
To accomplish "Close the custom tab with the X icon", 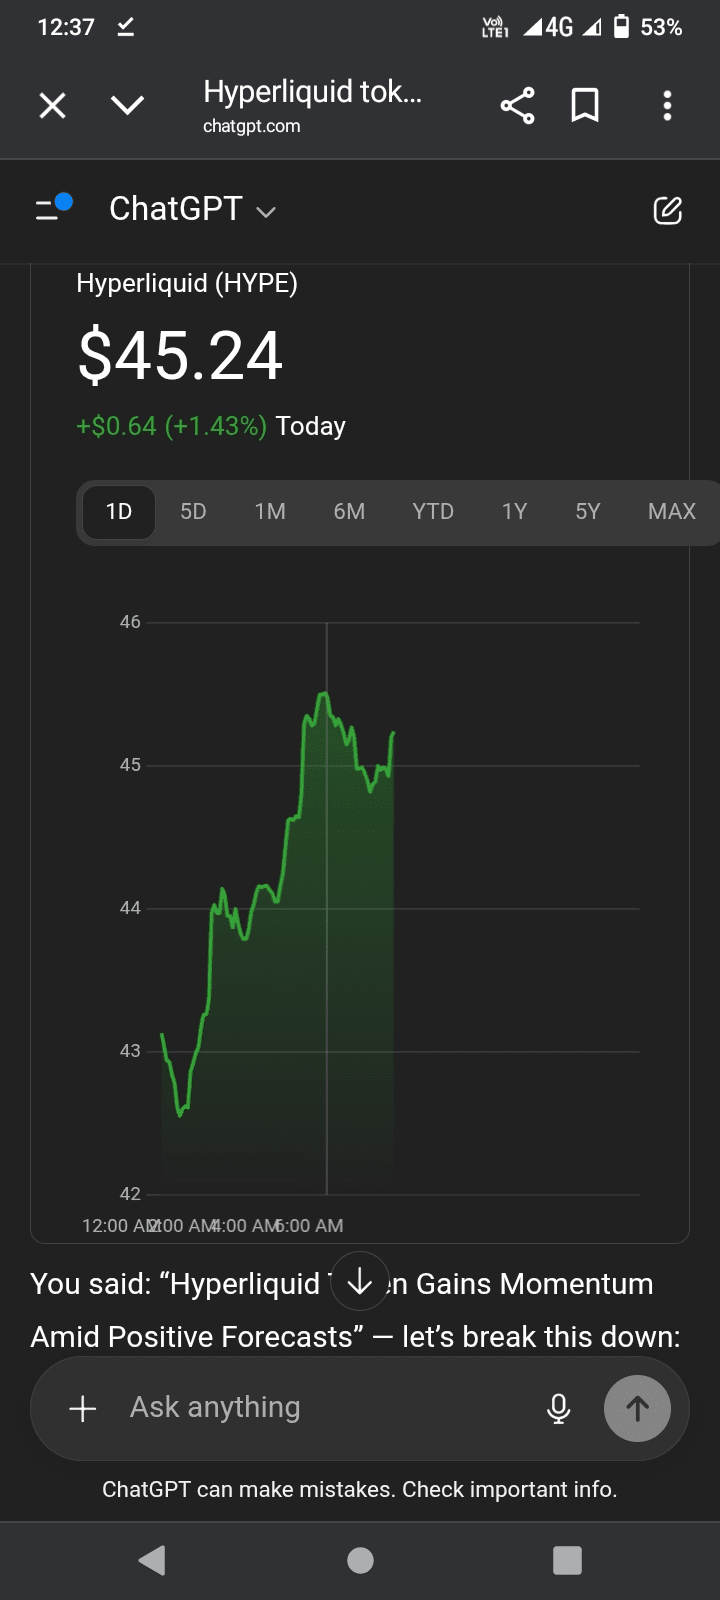I will (52, 106).
